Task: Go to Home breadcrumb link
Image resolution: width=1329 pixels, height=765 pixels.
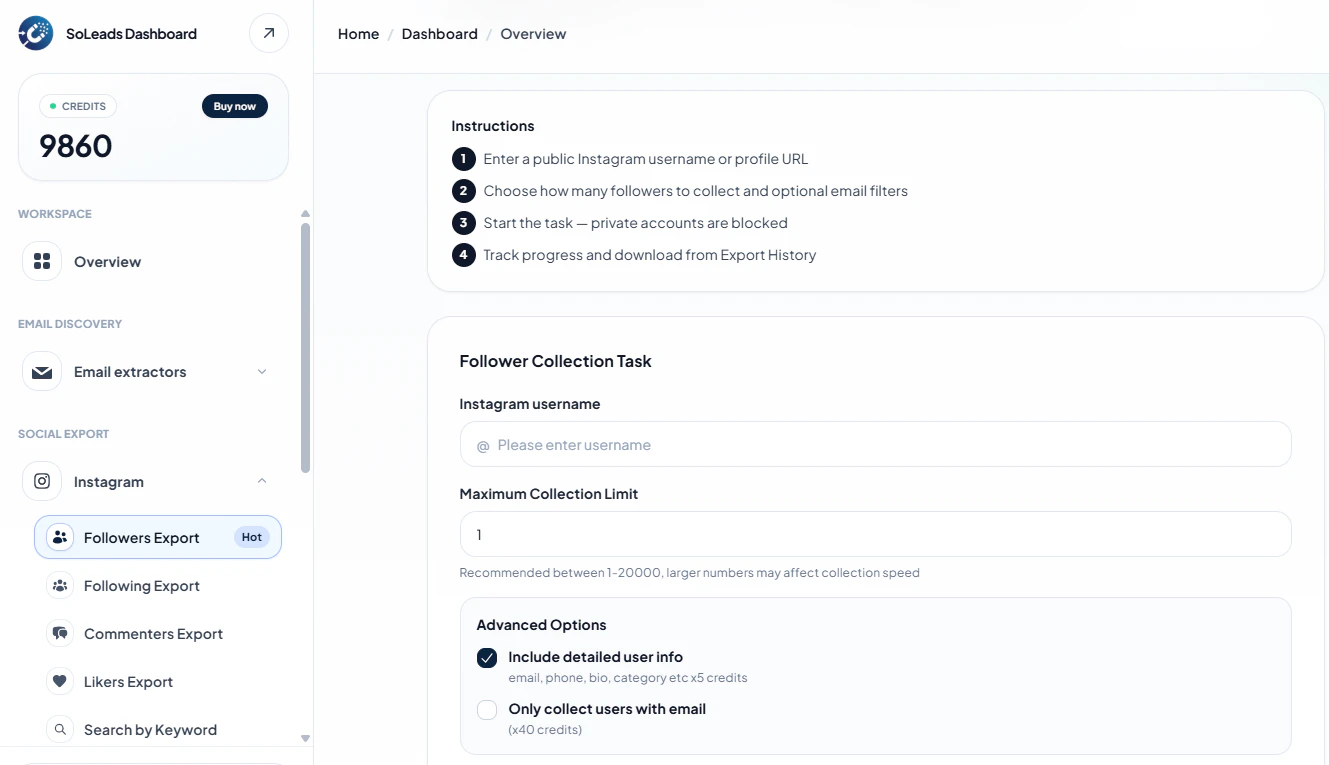Action: (x=358, y=34)
